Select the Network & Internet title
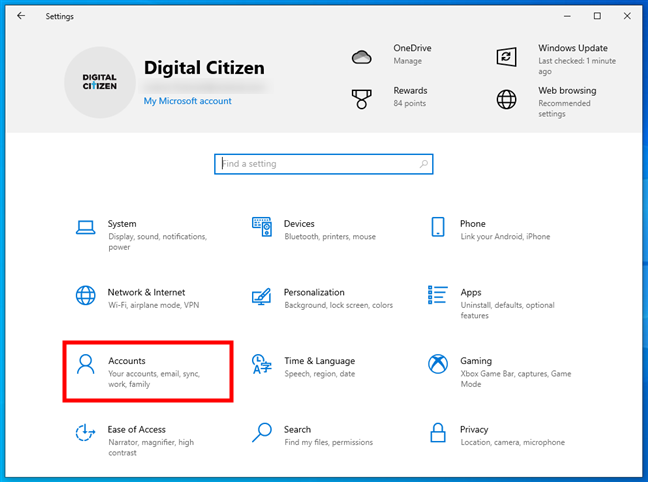Viewport: 648px width, 482px height. [x=146, y=292]
